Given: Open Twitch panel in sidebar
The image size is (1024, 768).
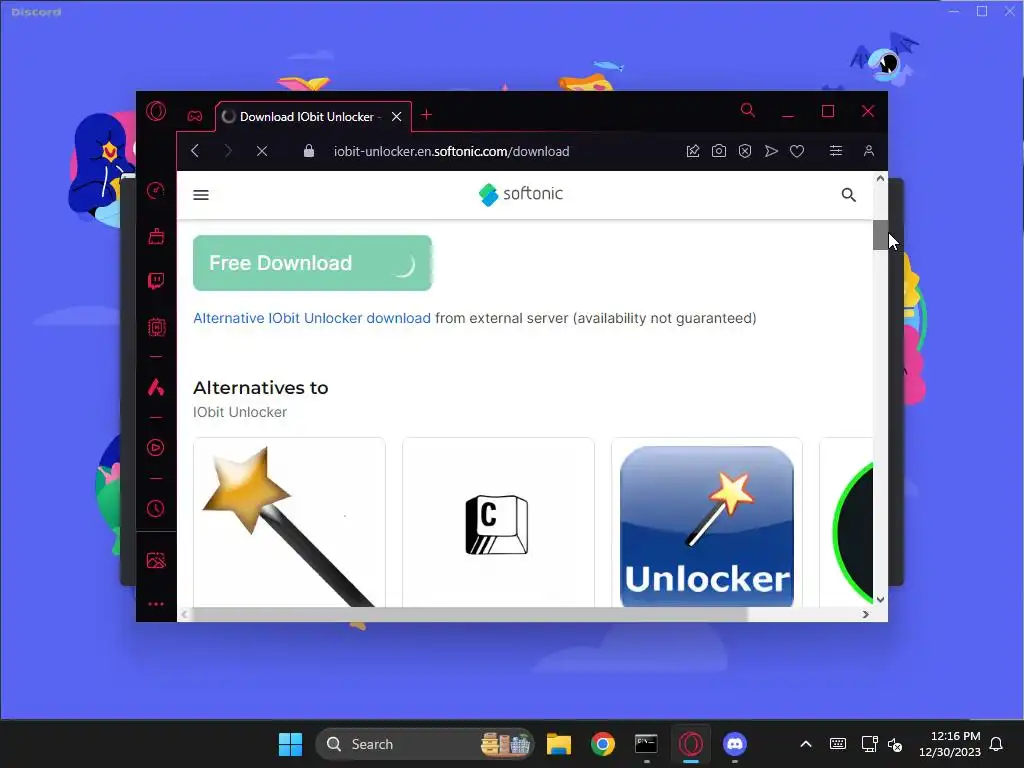Looking at the screenshot, I should (155, 281).
